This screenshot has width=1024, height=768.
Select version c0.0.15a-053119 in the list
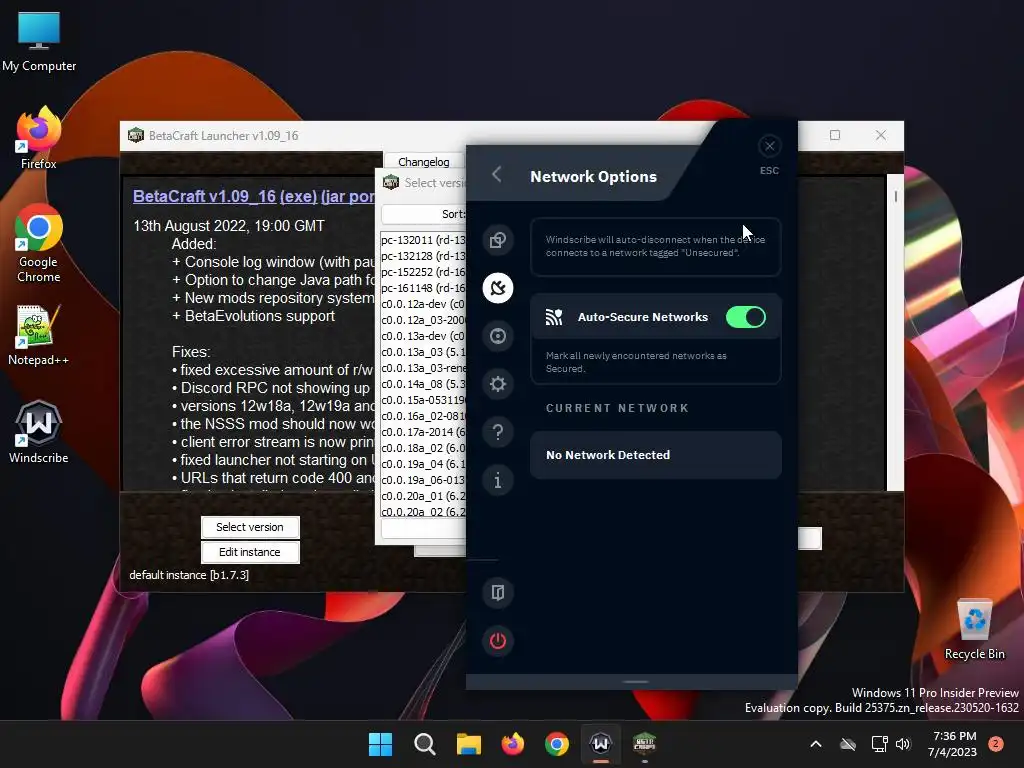(x=423, y=400)
